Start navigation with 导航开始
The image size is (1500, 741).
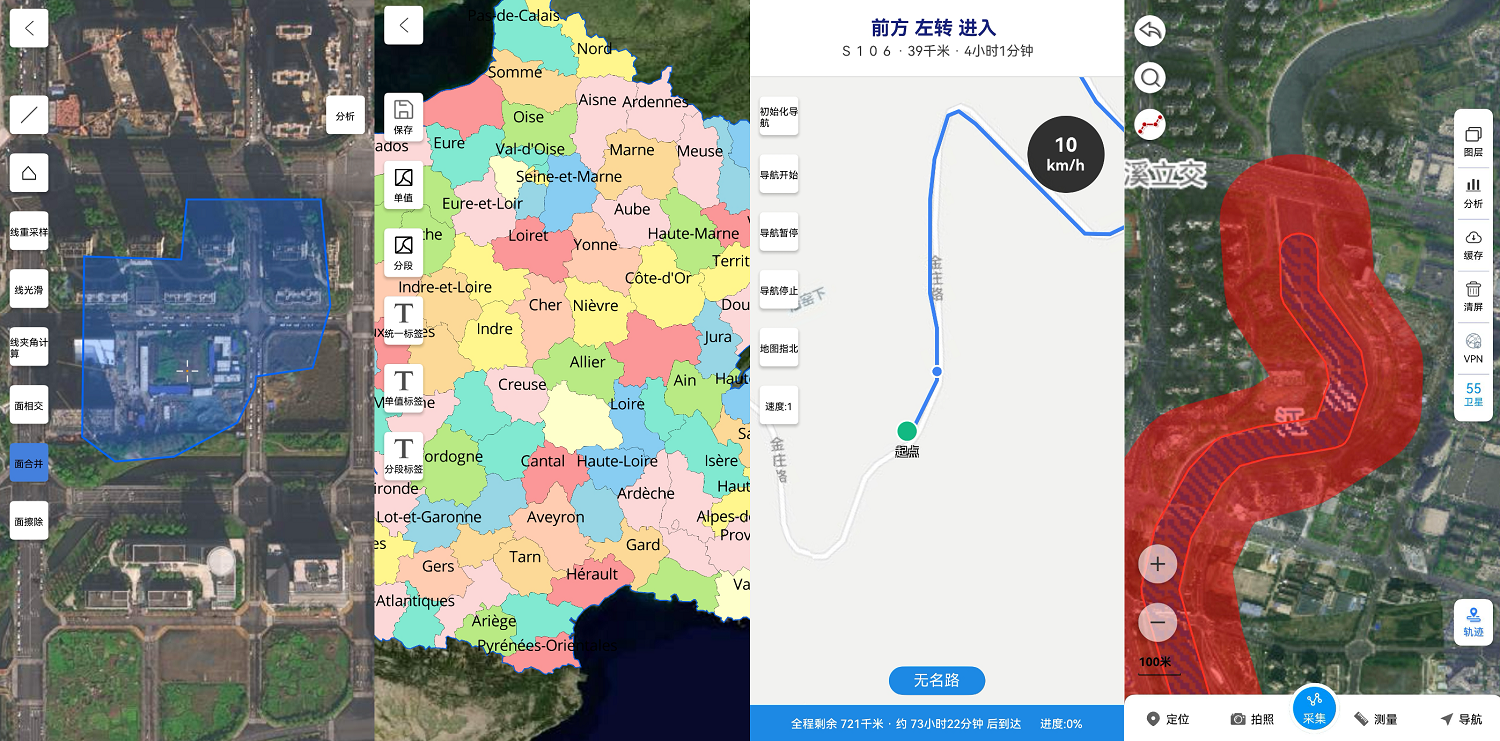(779, 174)
